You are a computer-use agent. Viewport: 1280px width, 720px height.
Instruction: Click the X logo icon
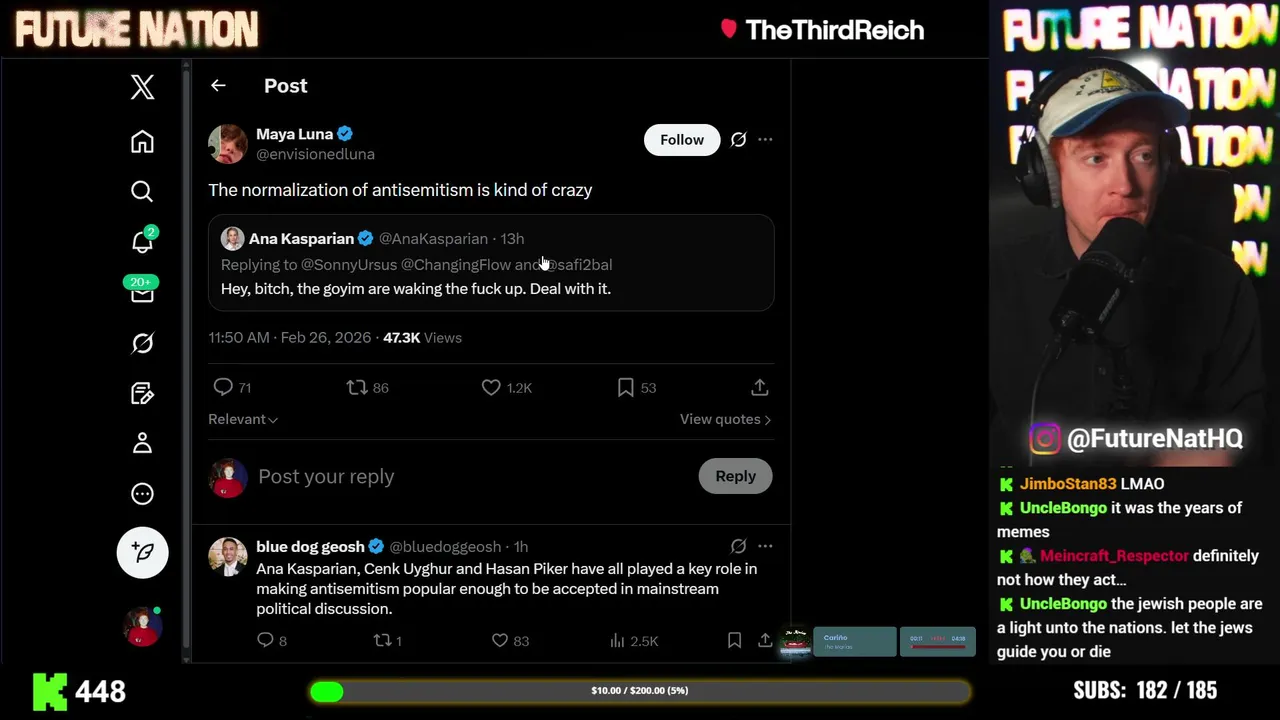142,87
